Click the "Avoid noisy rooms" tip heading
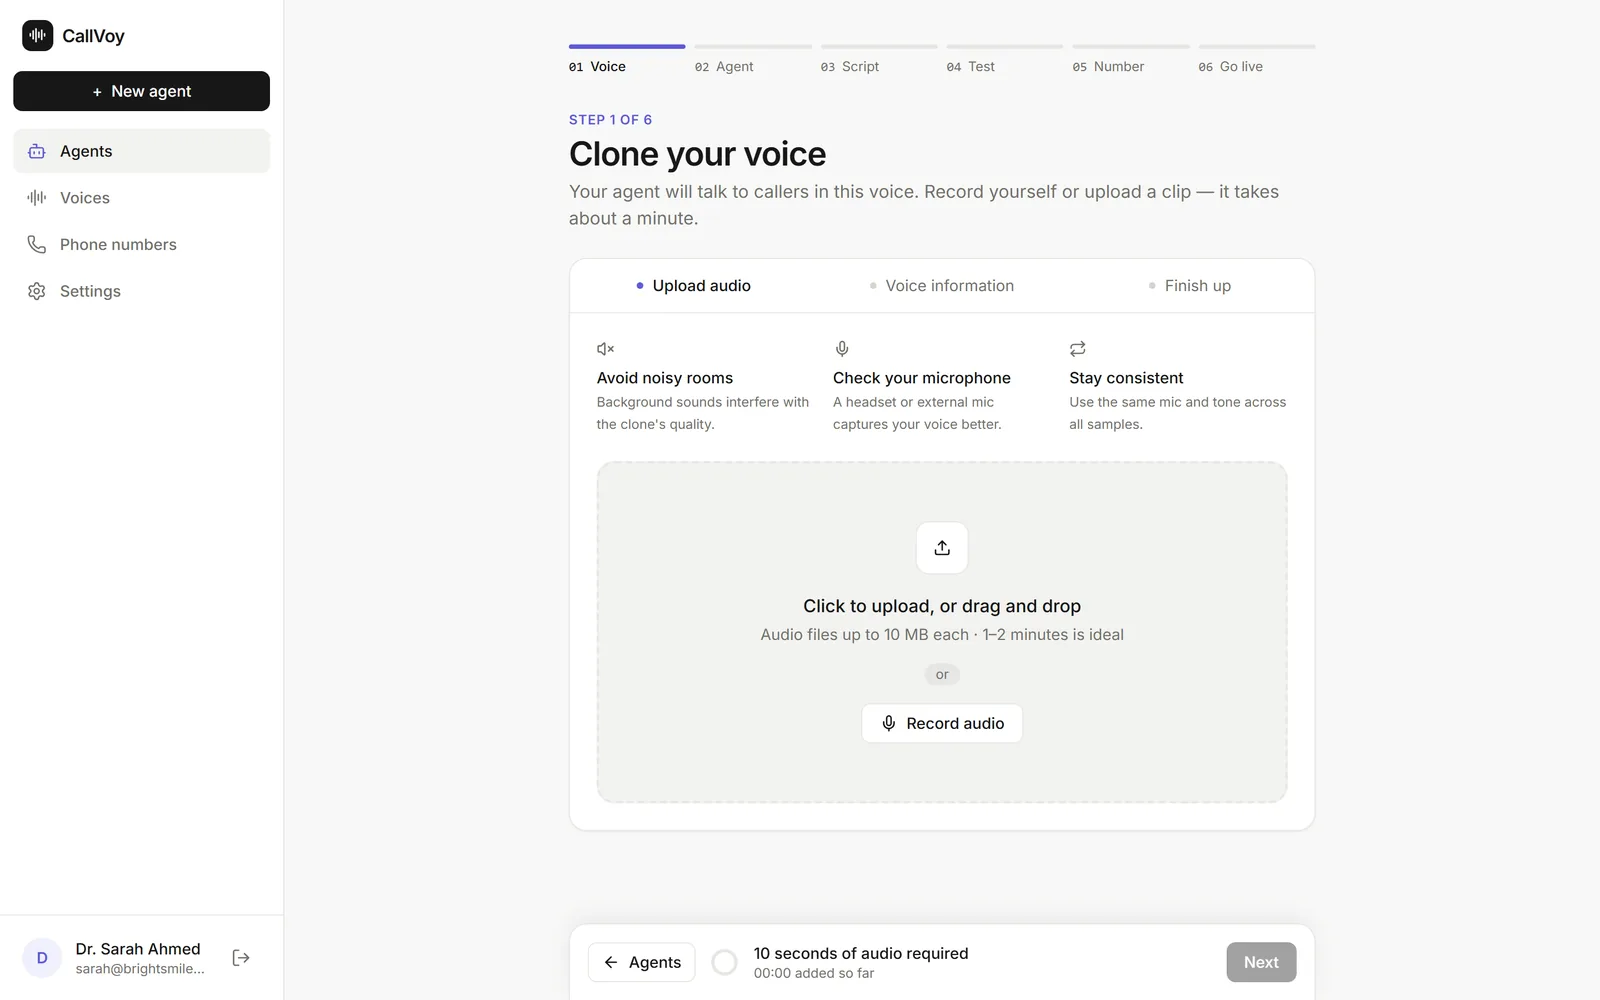This screenshot has width=1600, height=1000. 665,378
